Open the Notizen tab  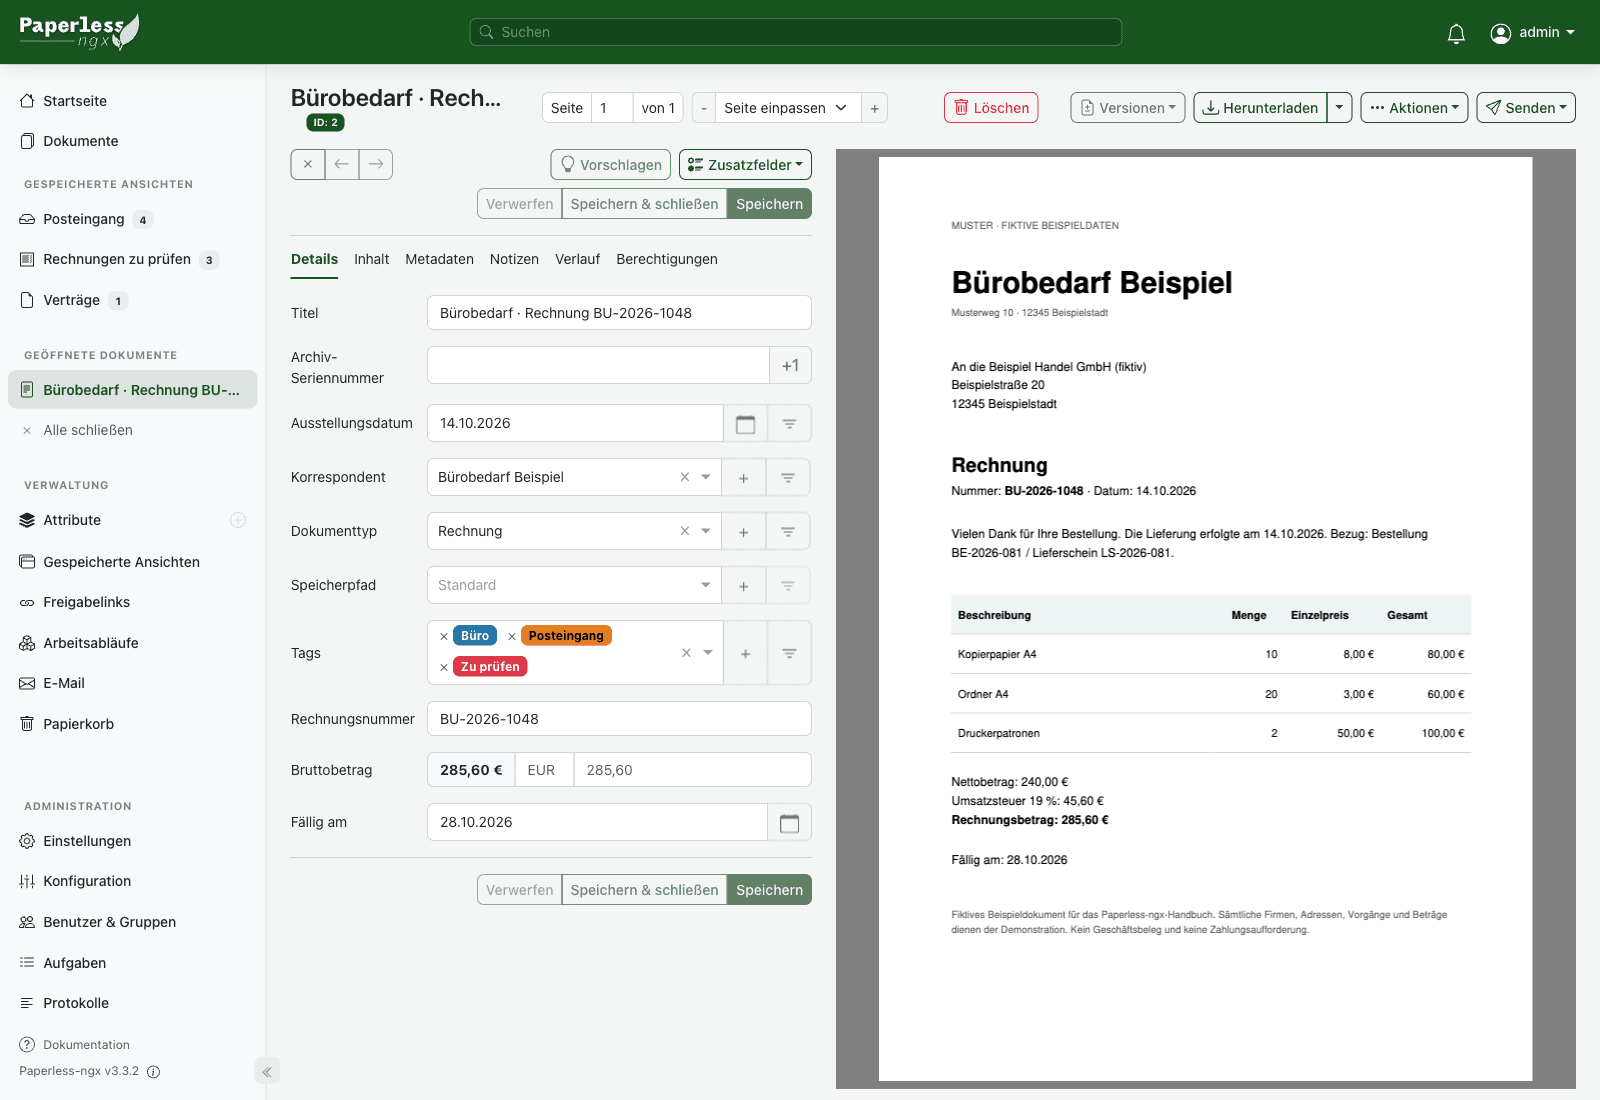pos(514,259)
